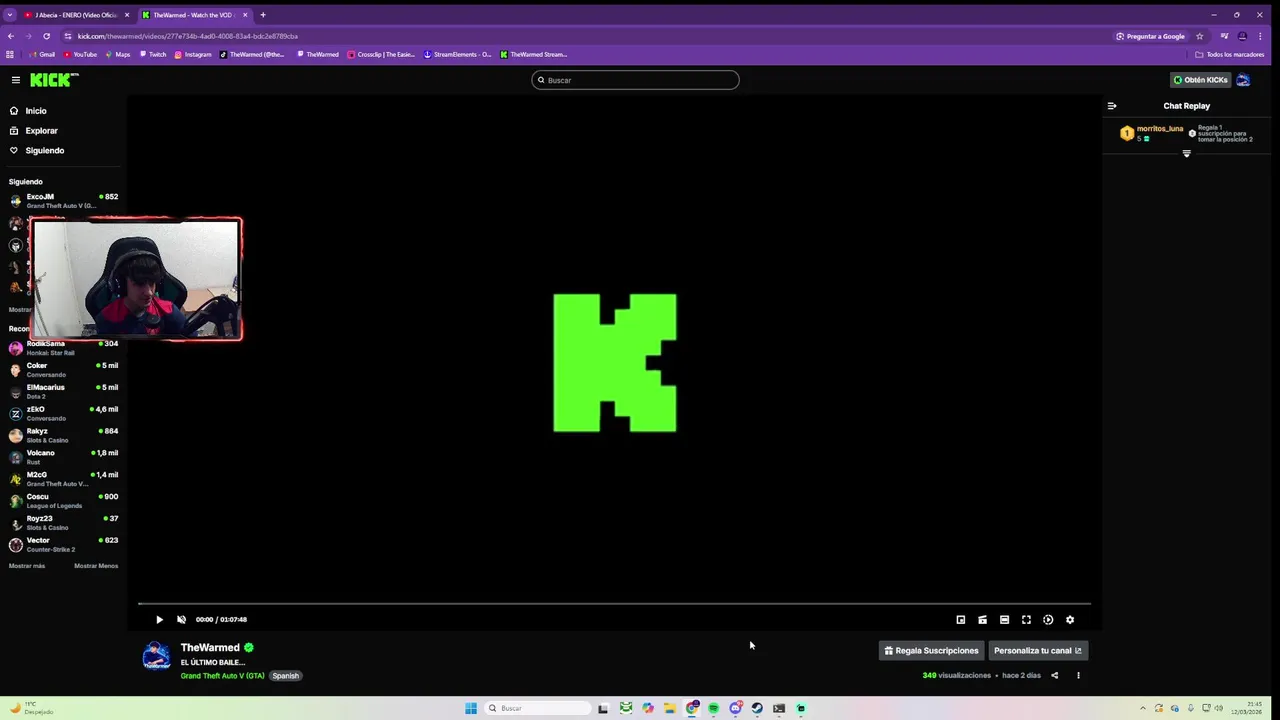Open YouTube bookmark
Image resolution: width=1280 pixels, height=720 pixels.
pyautogui.click(x=80, y=55)
